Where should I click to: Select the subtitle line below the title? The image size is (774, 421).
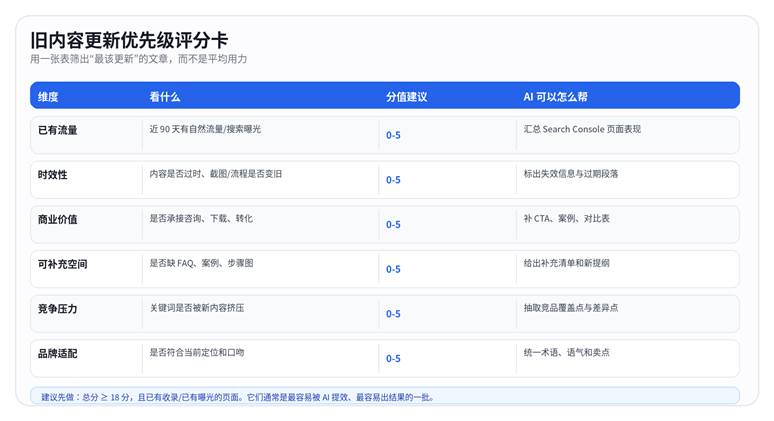[x=138, y=60]
